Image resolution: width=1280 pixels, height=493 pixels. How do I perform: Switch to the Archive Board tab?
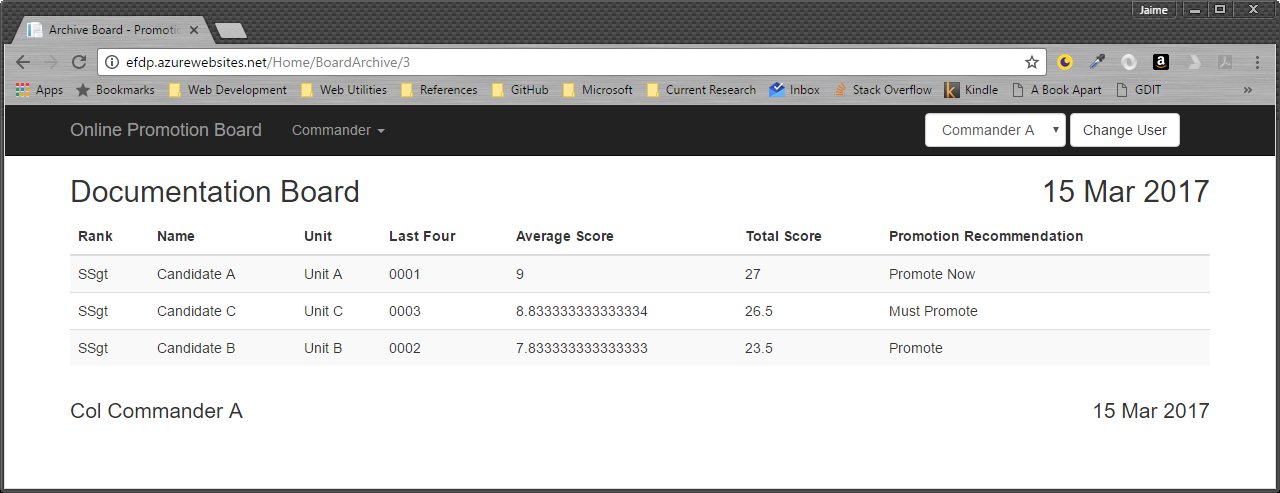(x=110, y=30)
